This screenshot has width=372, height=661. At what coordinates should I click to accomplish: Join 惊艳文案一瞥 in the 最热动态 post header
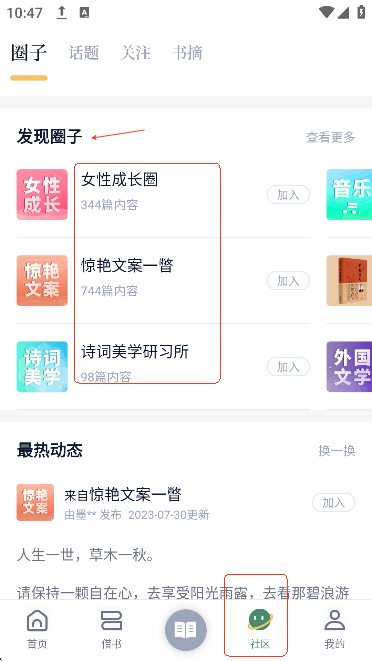click(x=334, y=502)
